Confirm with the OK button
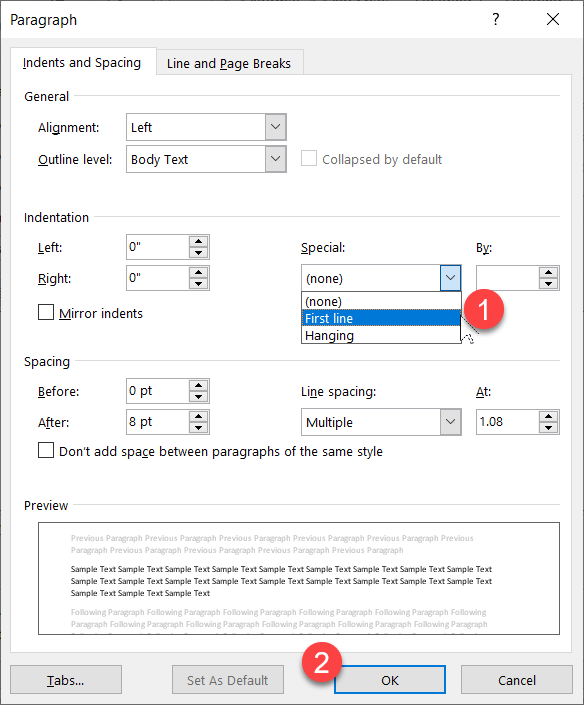The height and width of the screenshot is (705, 584). coord(390,680)
